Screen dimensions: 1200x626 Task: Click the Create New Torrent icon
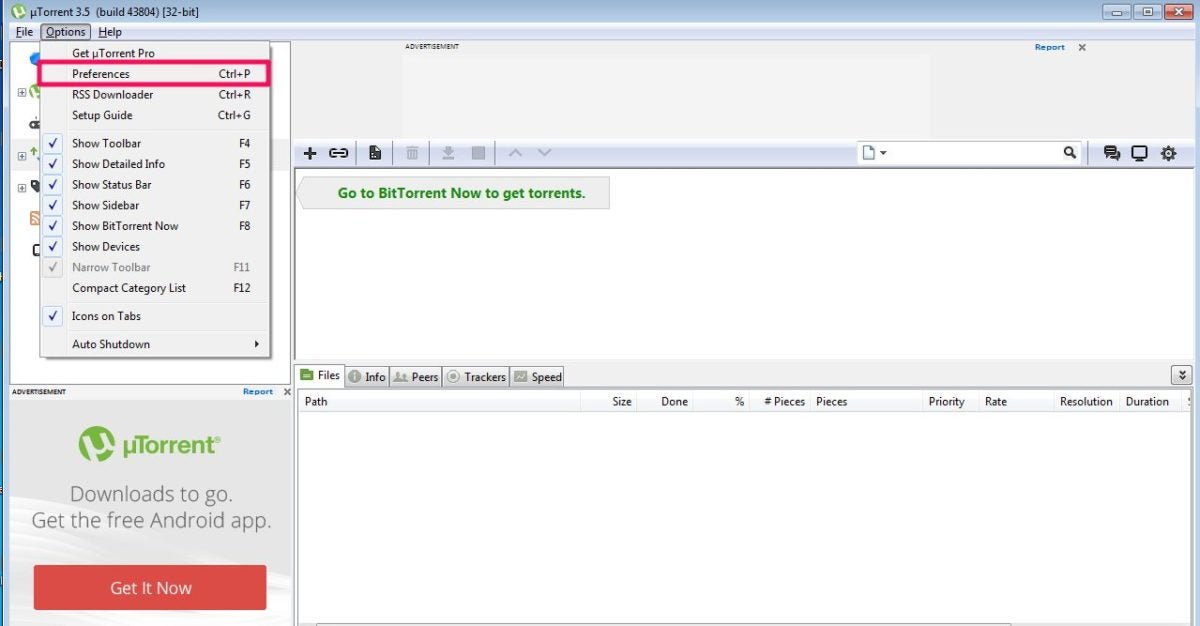(375, 153)
